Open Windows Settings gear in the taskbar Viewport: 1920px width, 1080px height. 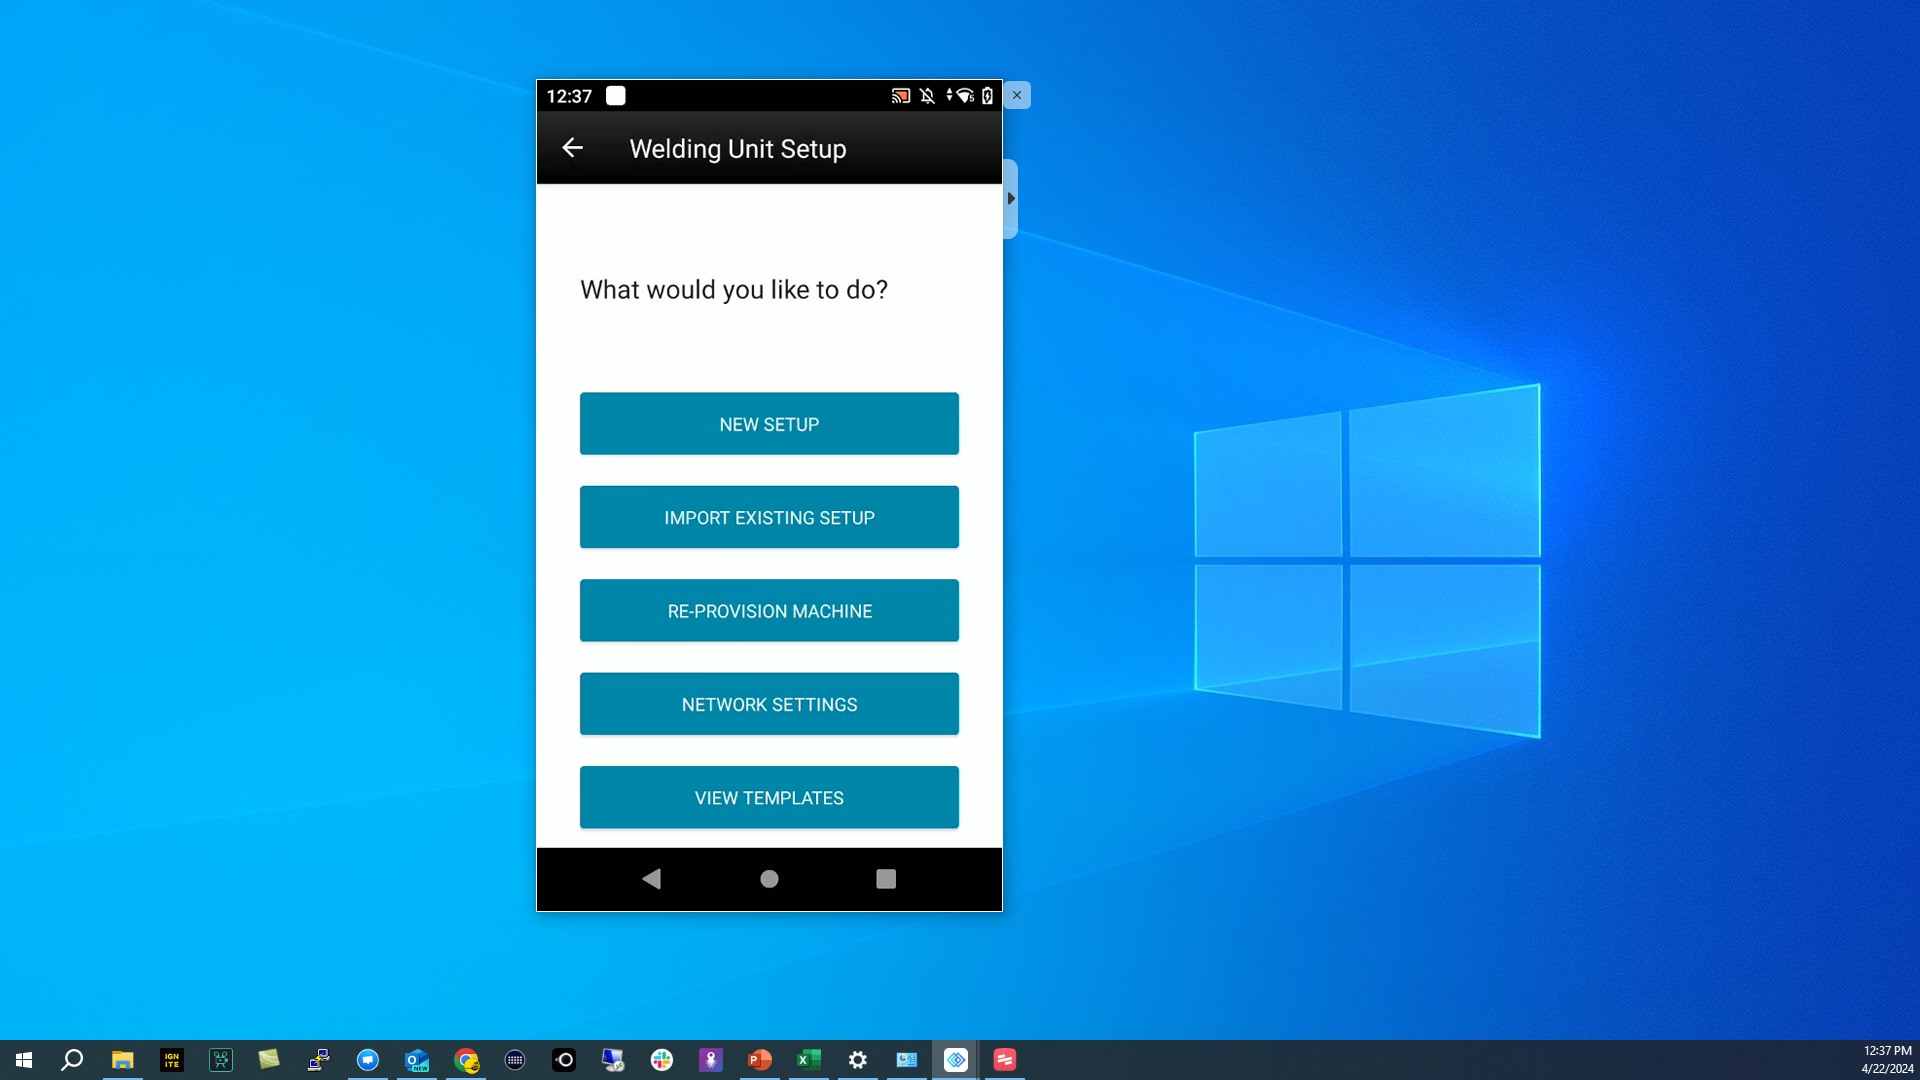pyautogui.click(x=858, y=1060)
